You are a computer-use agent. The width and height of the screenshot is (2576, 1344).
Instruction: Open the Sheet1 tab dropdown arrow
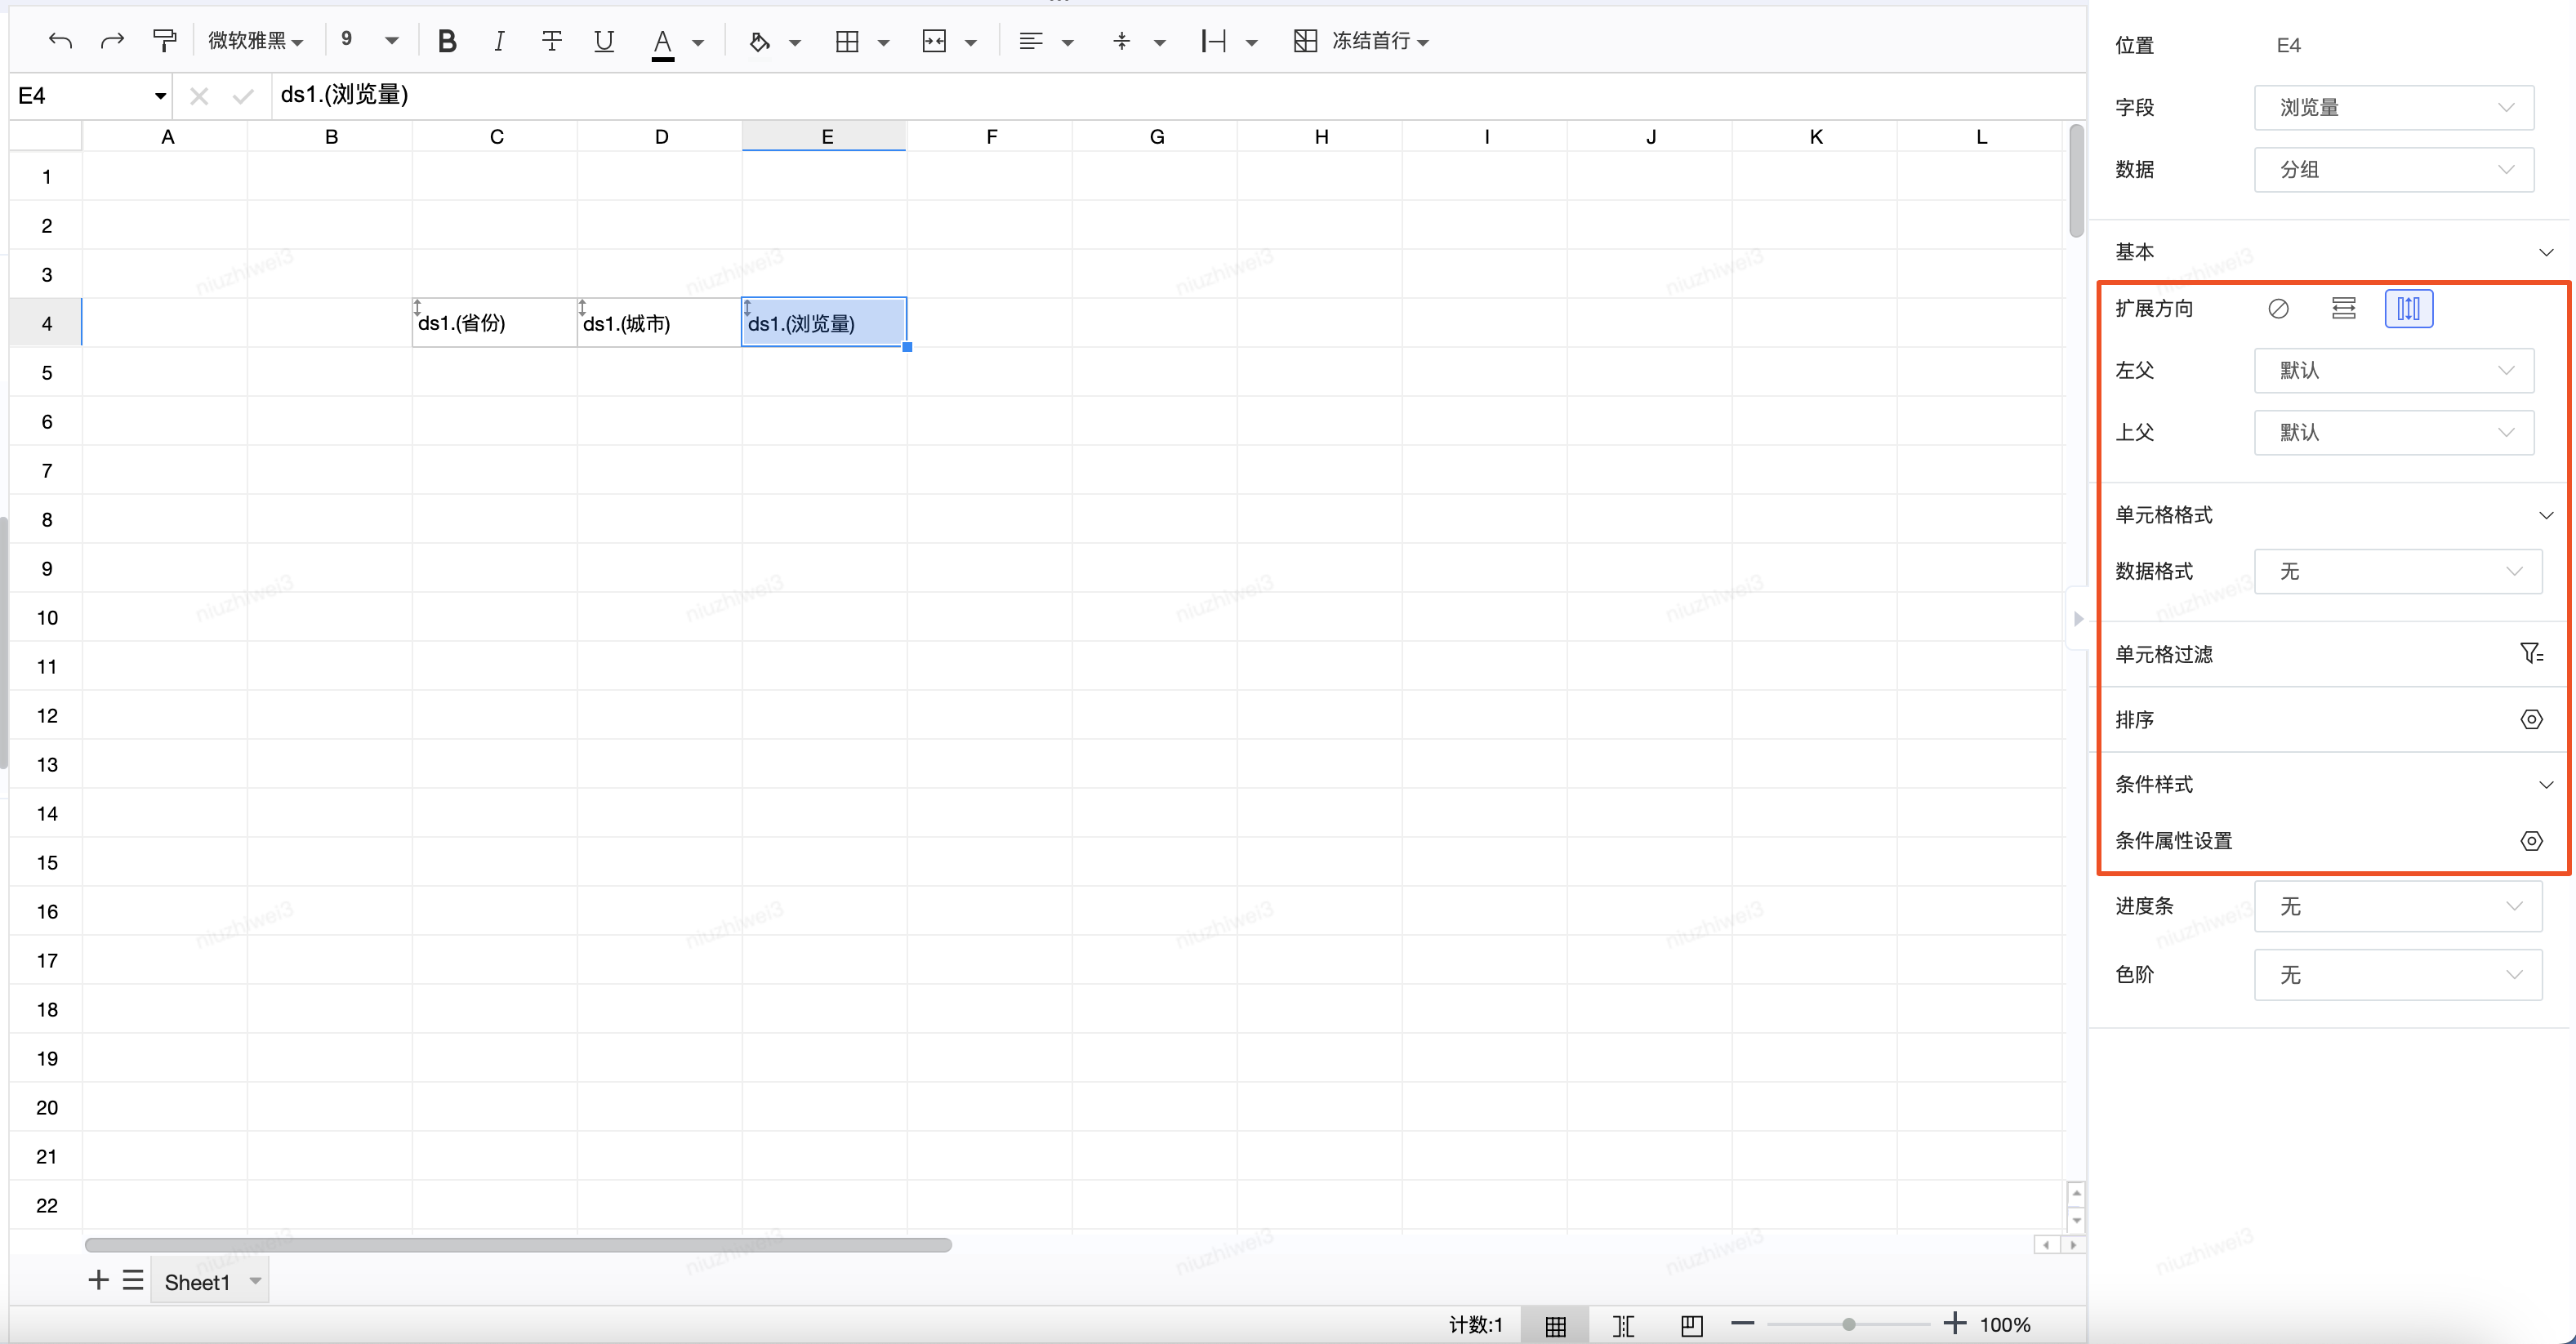click(256, 1281)
